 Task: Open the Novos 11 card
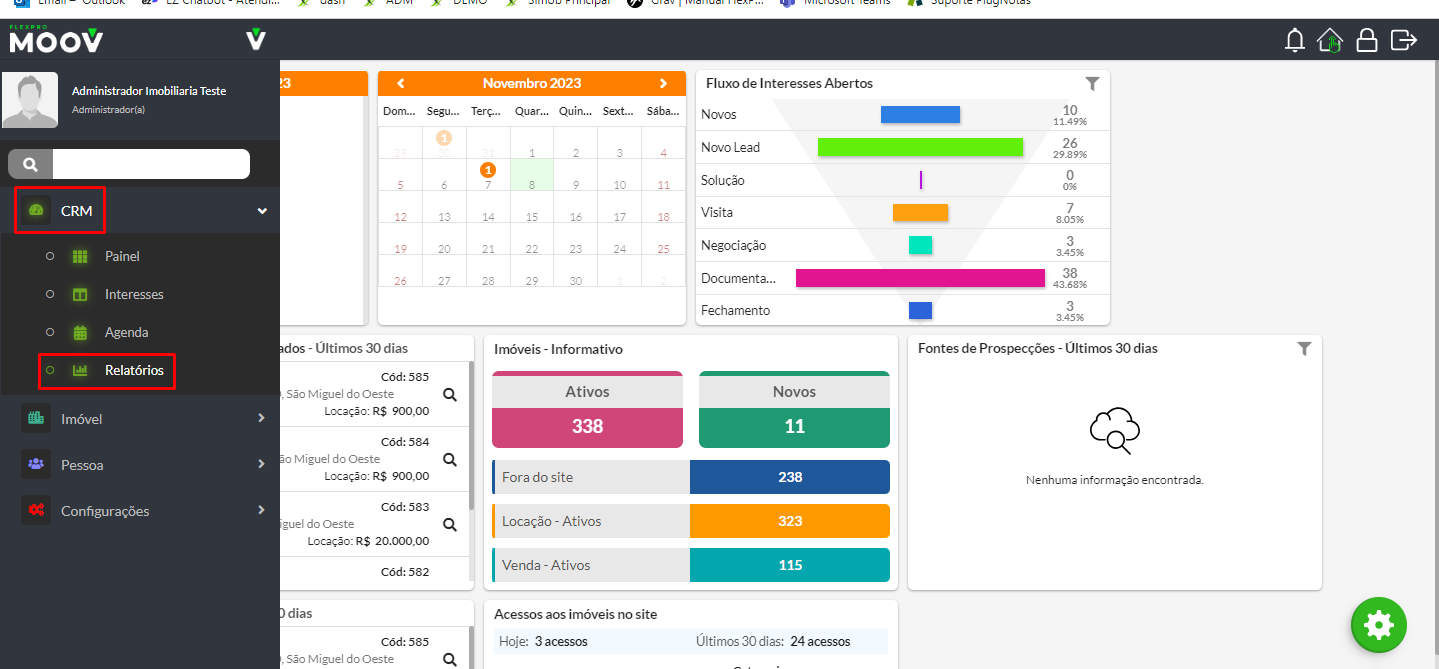click(794, 410)
